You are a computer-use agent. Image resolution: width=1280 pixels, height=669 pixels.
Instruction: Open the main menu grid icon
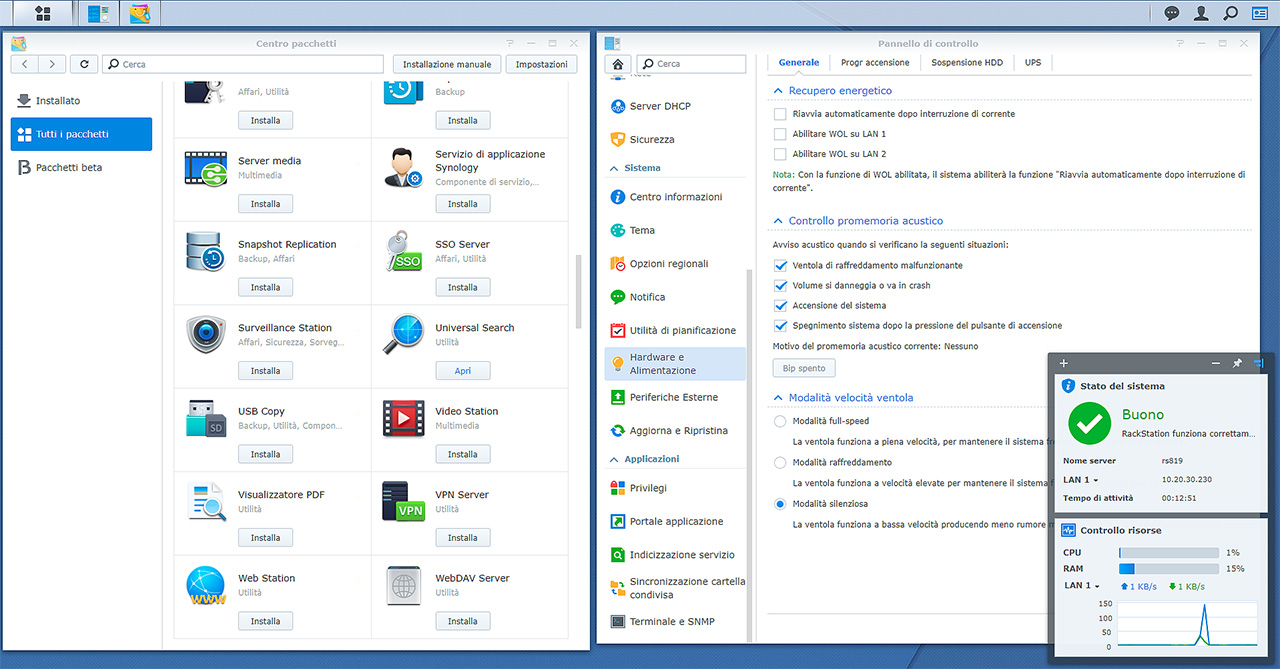42,14
